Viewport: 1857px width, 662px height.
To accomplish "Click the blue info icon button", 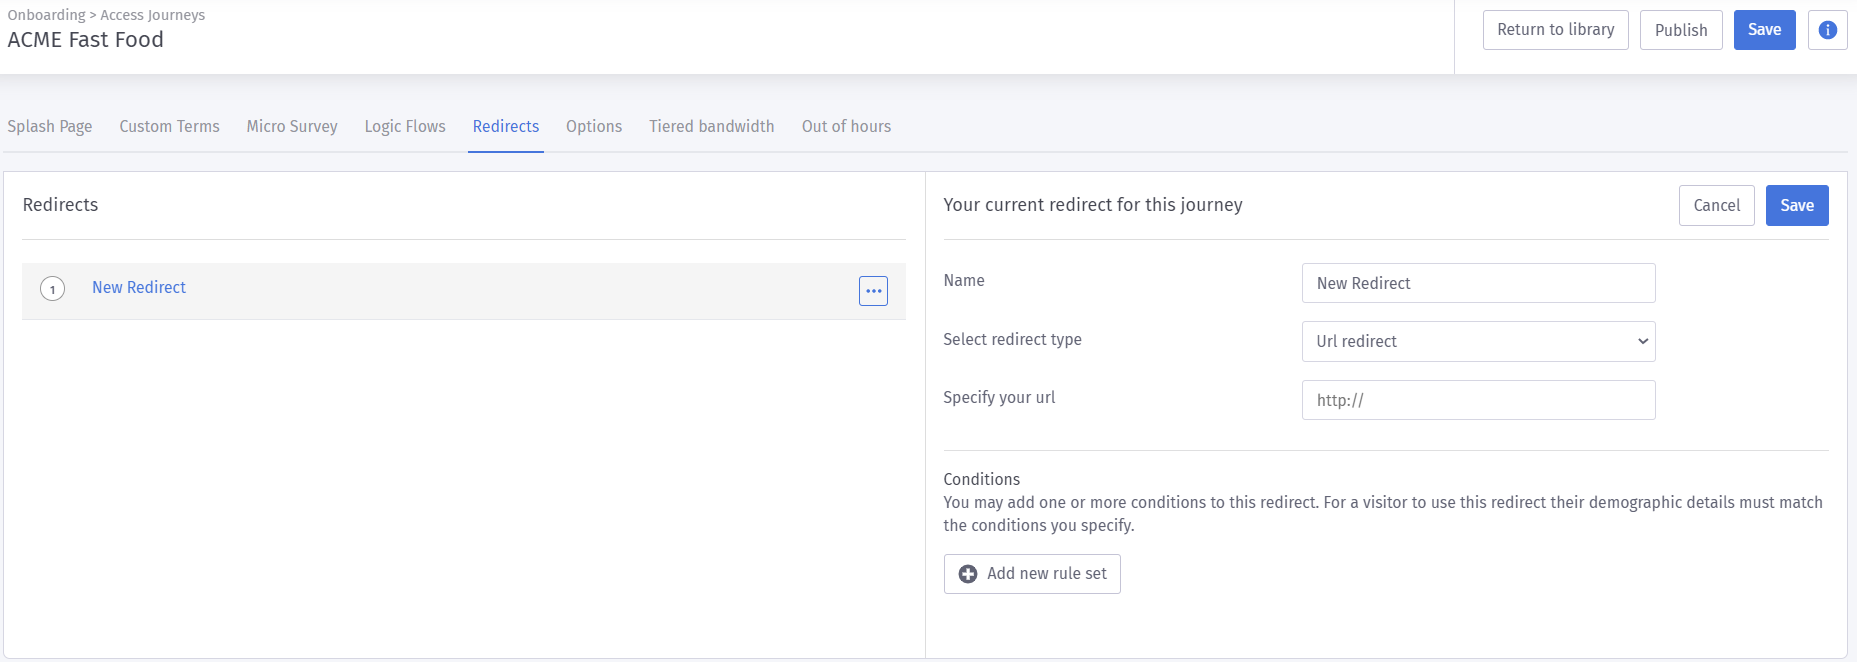I will (1827, 30).
